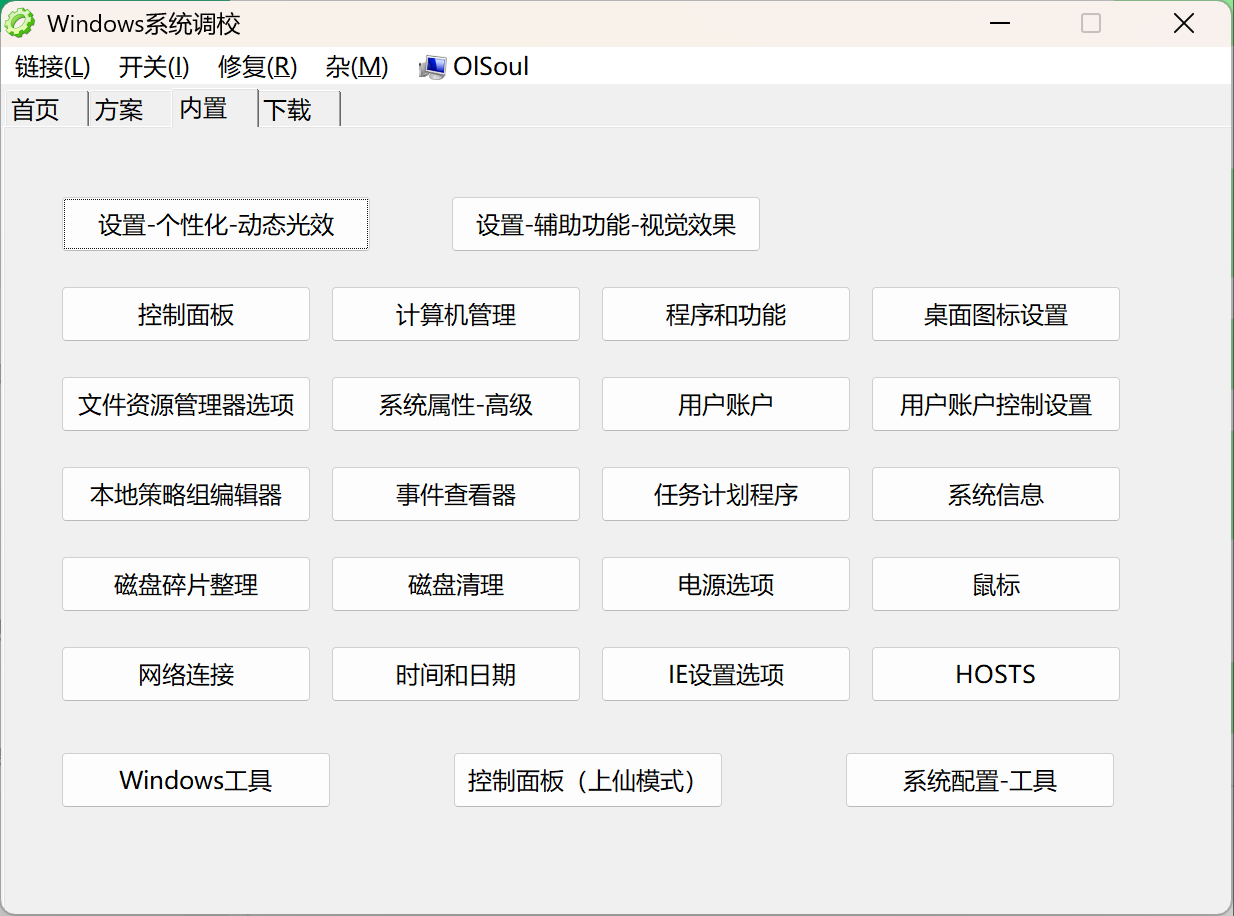Open Windows工具
The width and height of the screenshot is (1234, 916).
[196, 780]
